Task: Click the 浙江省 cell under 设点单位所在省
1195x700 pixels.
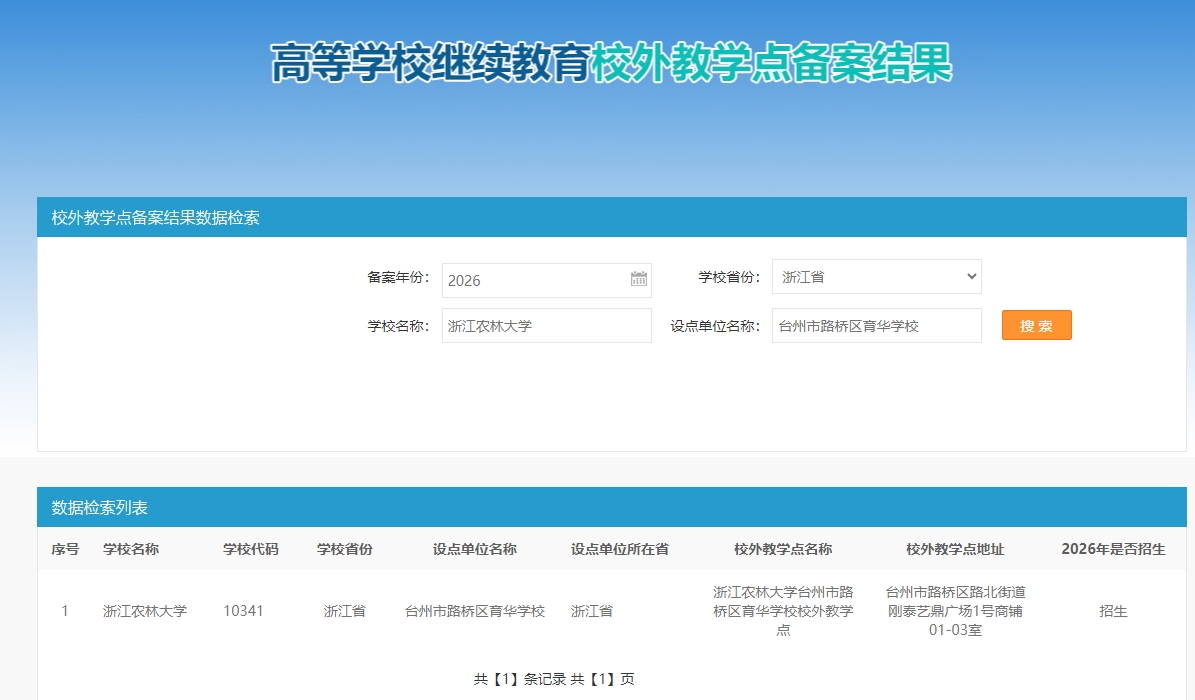Action: tap(591, 611)
